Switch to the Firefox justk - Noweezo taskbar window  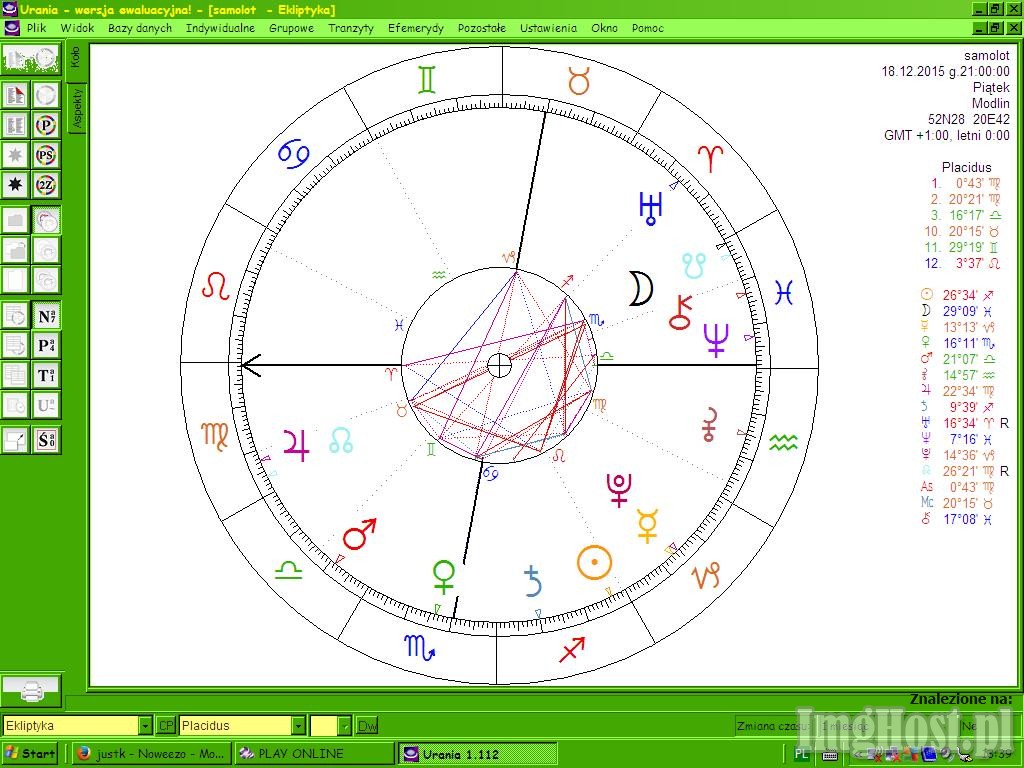point(151,754)
